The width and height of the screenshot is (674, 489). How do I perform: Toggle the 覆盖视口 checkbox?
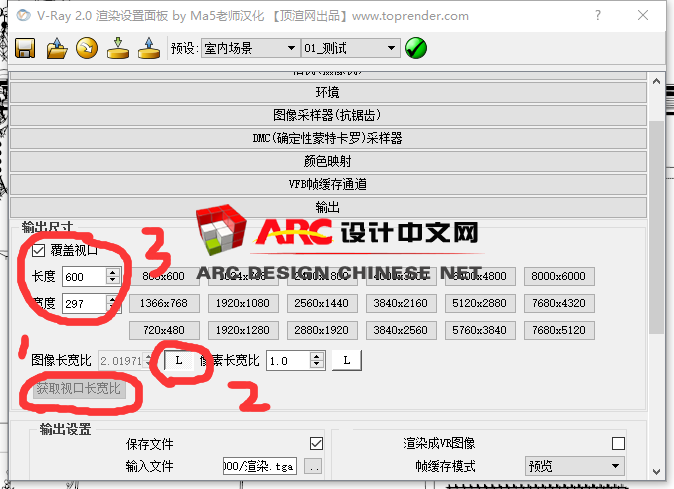[x=39, y=251]
